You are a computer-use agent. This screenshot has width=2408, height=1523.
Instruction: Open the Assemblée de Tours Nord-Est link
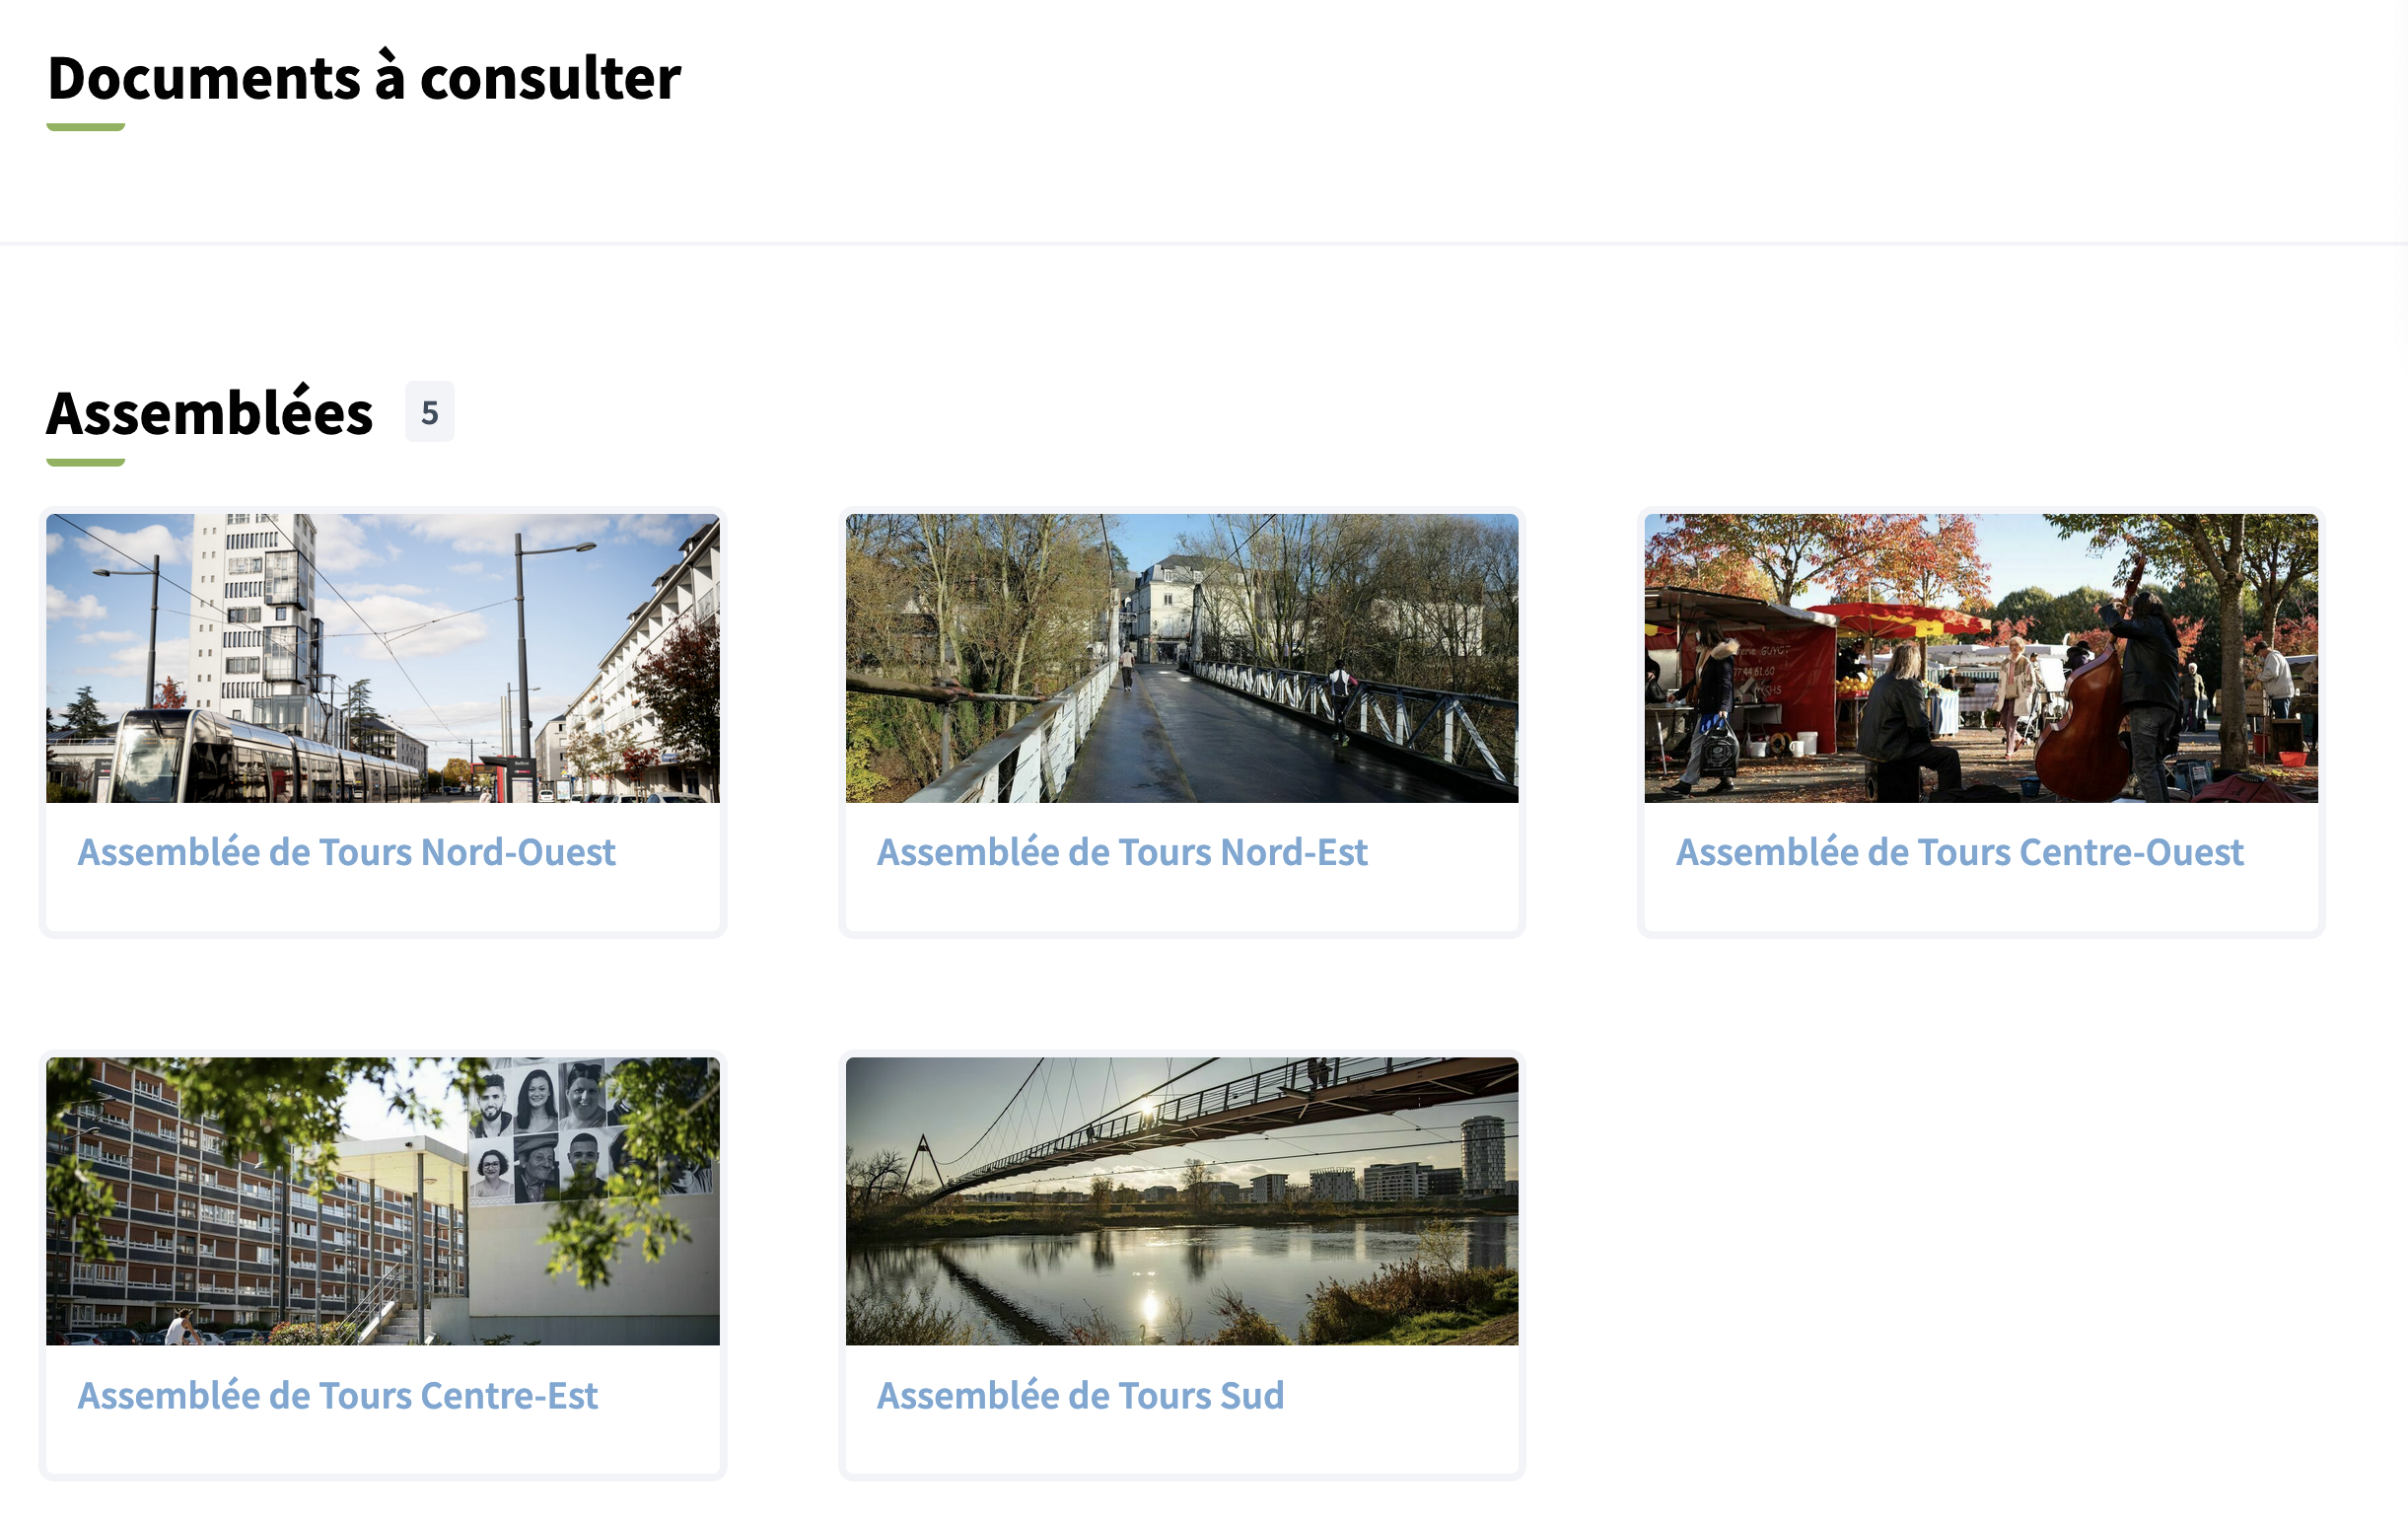[1122, 852]
